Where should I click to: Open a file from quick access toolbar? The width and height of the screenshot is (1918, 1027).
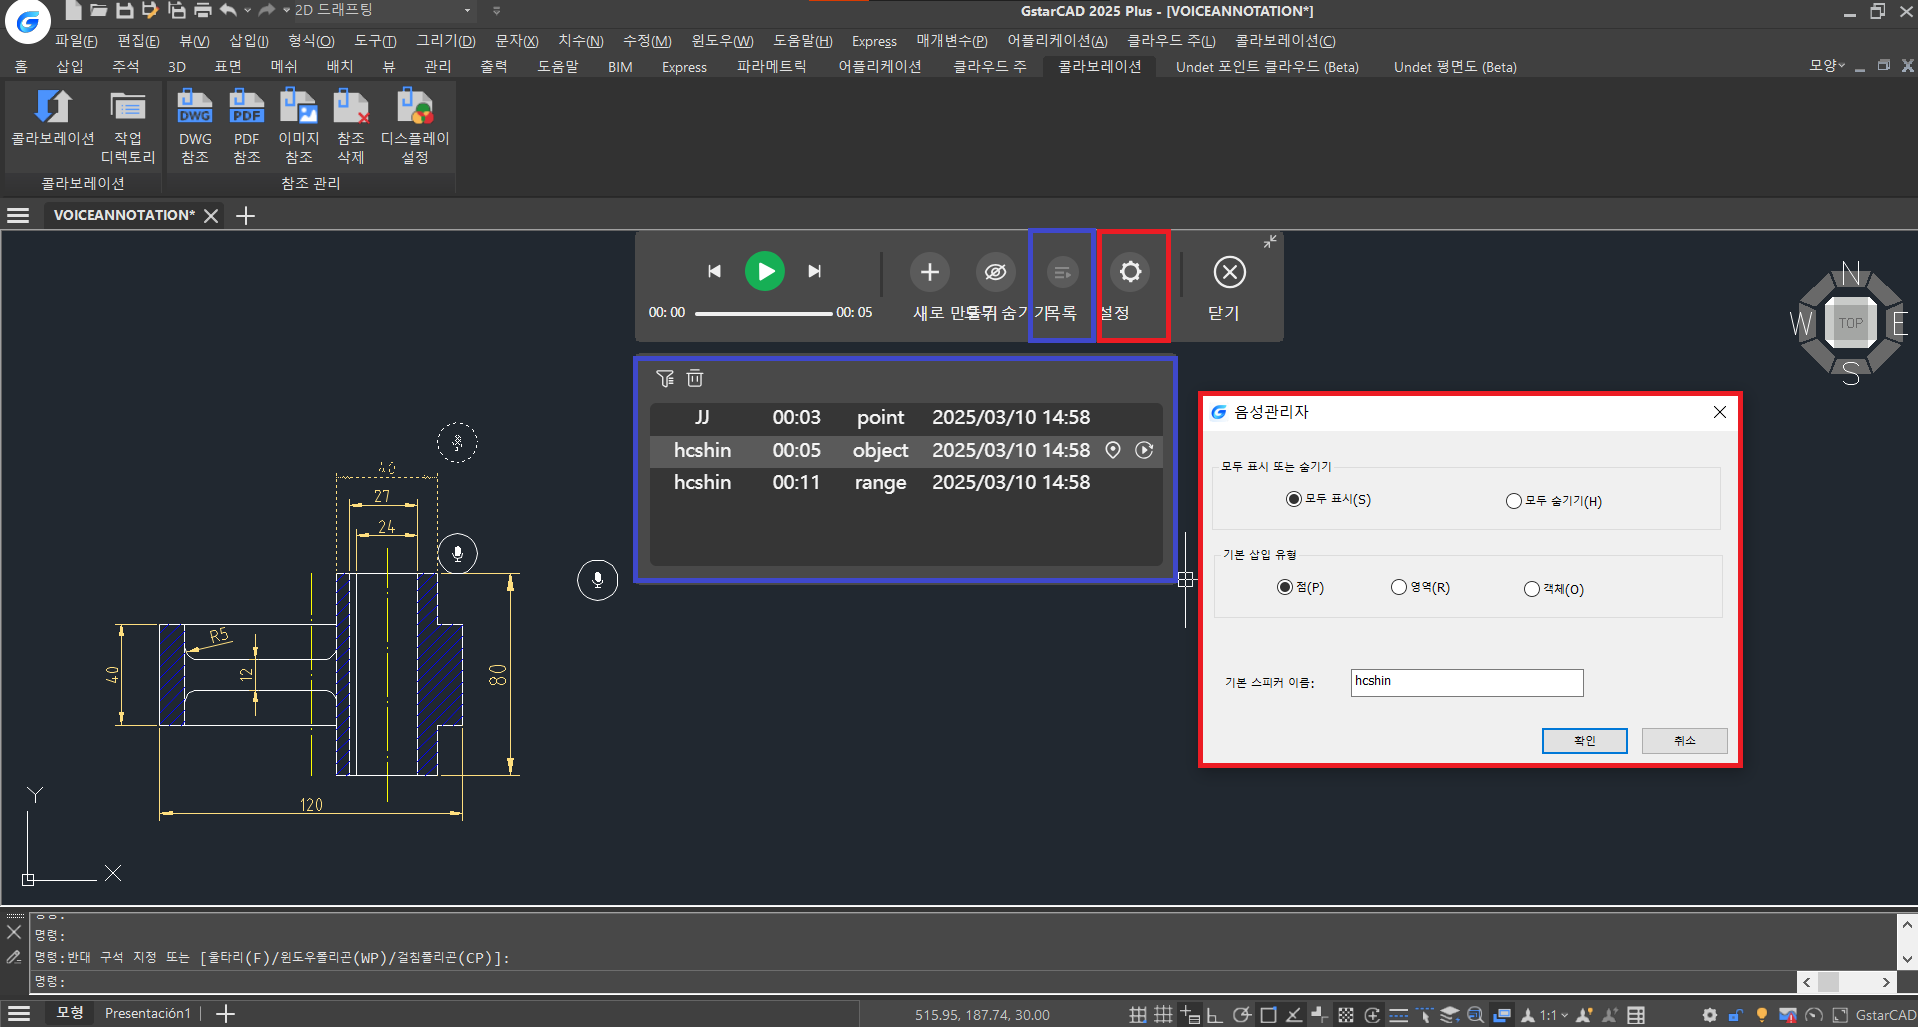click(98, 11)
